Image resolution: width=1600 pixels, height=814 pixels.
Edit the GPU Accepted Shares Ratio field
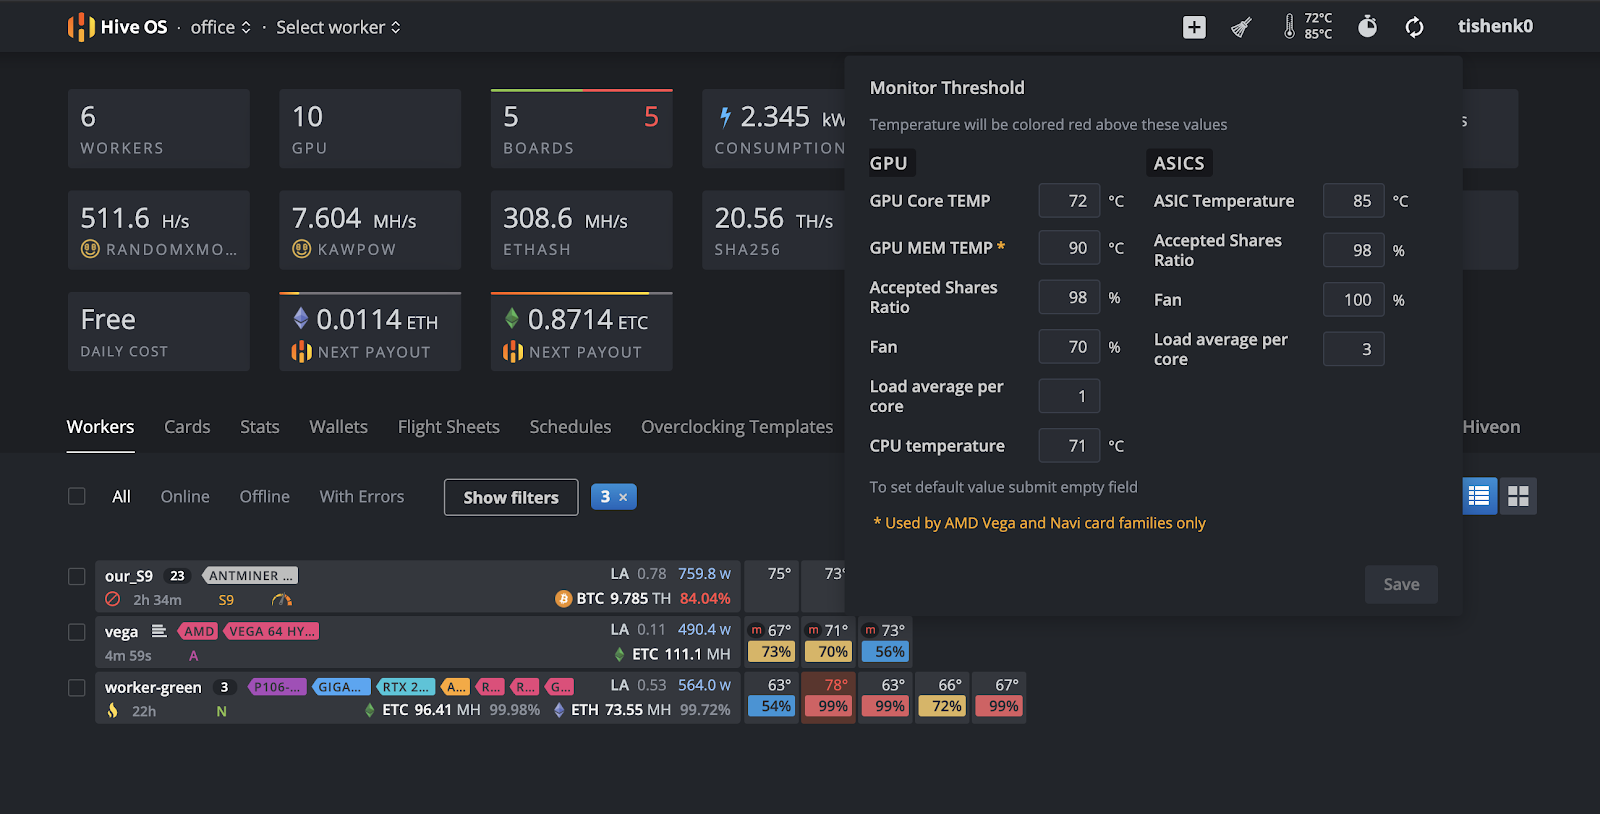pos(1069,298)
